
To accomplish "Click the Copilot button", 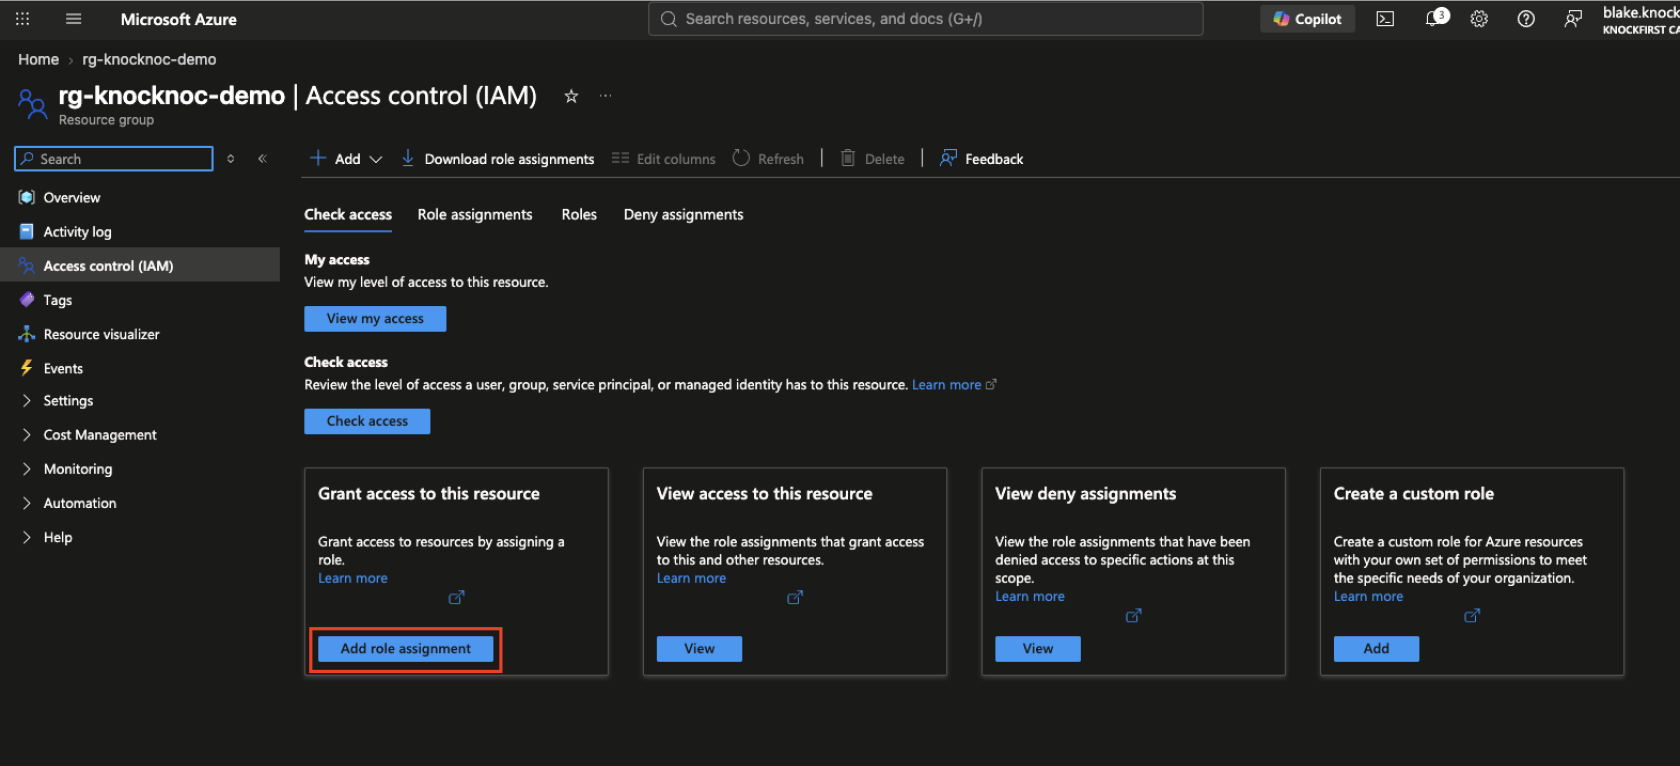I will 1308,19.
